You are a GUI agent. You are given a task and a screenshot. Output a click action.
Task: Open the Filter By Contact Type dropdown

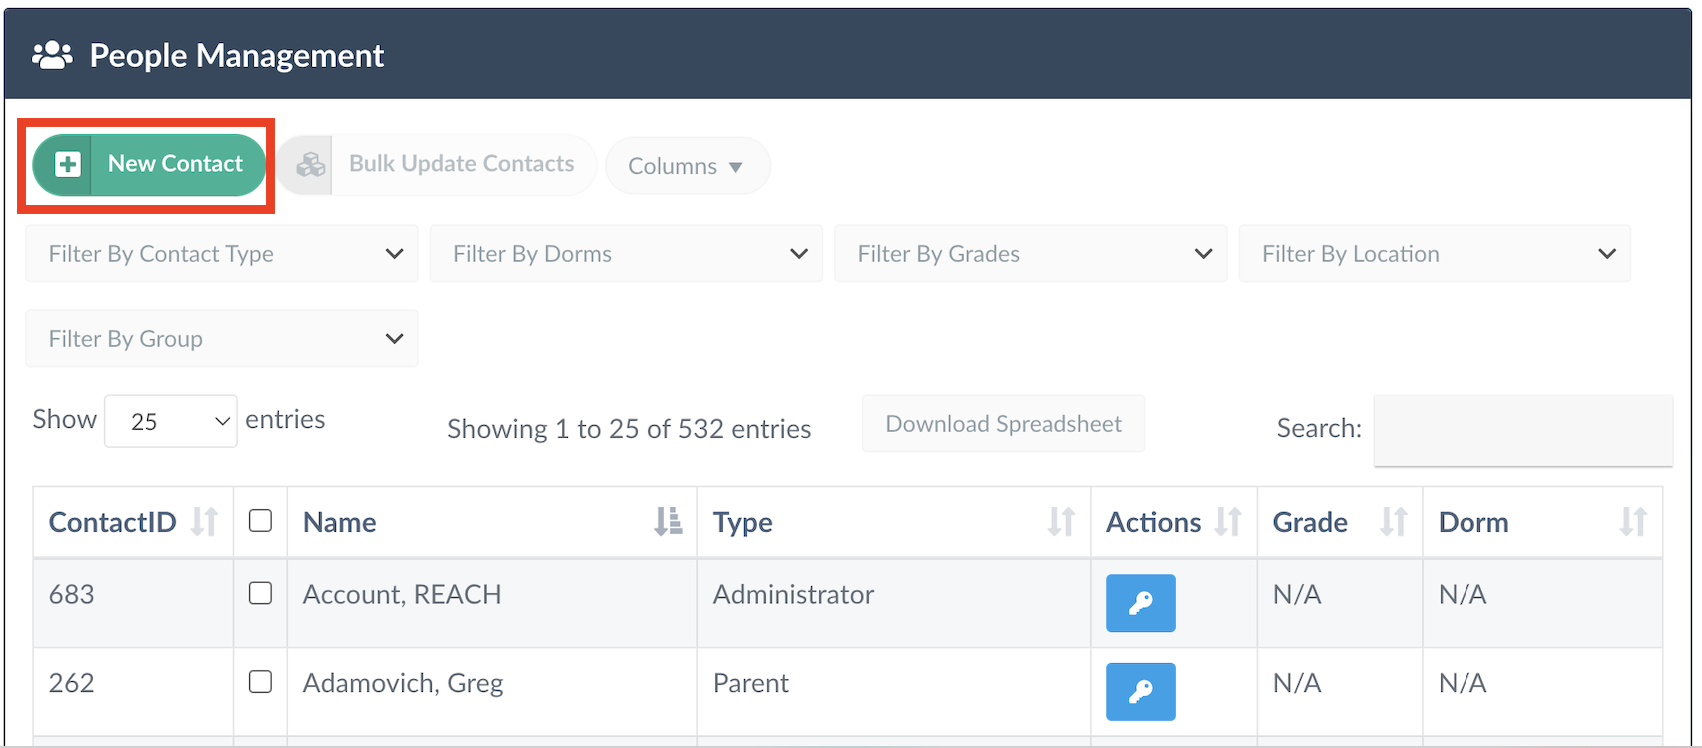tap(222, 254)
